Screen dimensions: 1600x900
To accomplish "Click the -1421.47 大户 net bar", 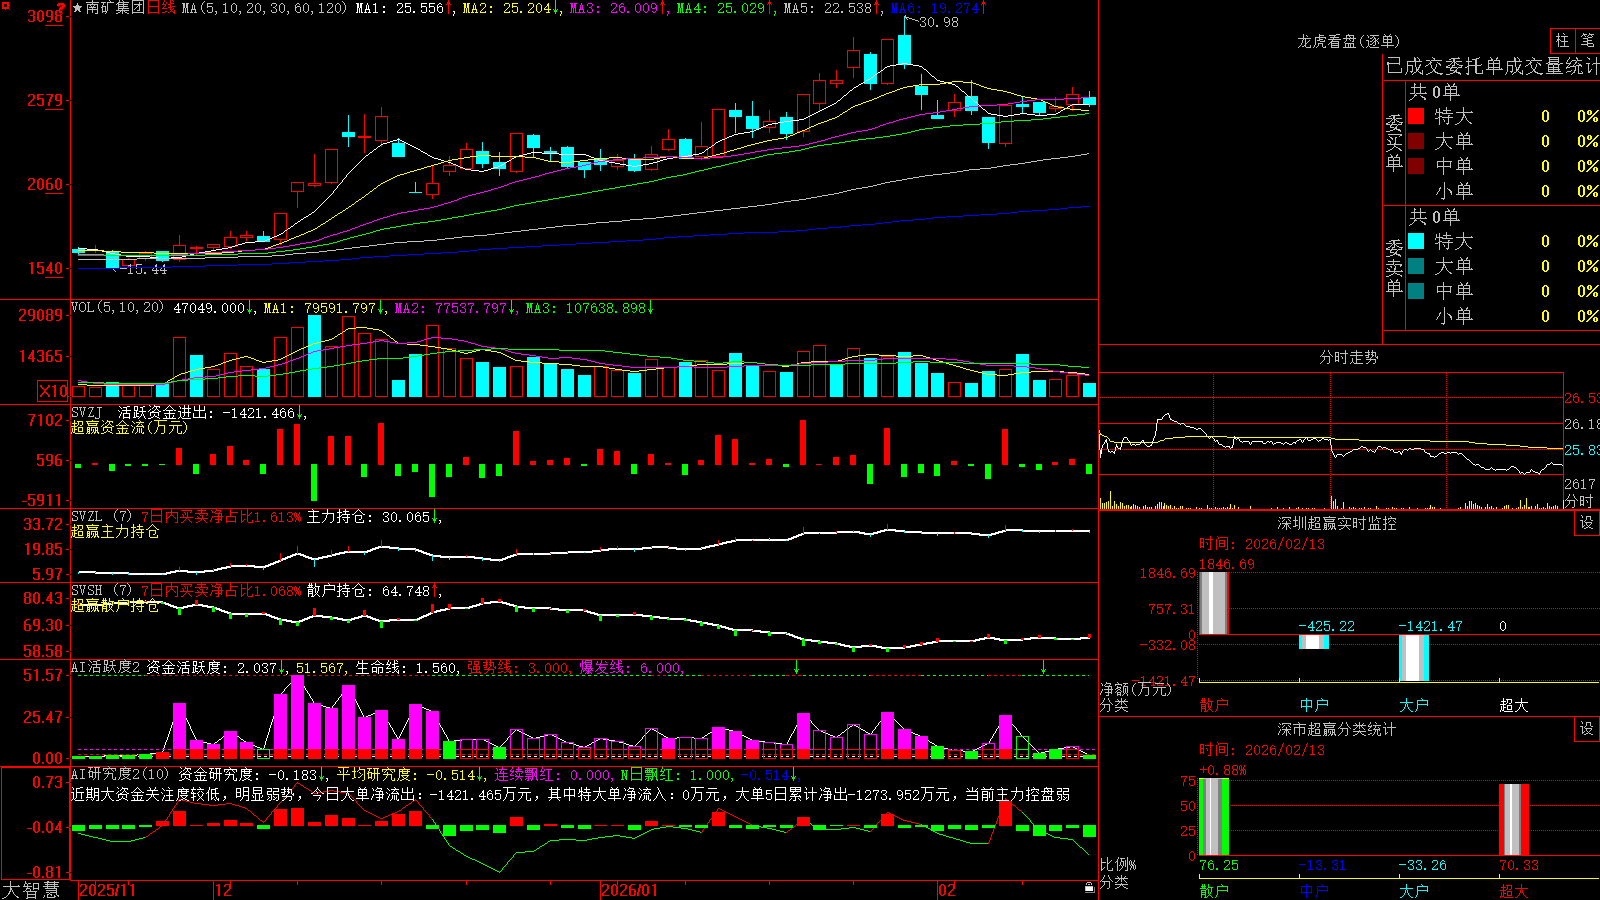I will [1414, 658].
